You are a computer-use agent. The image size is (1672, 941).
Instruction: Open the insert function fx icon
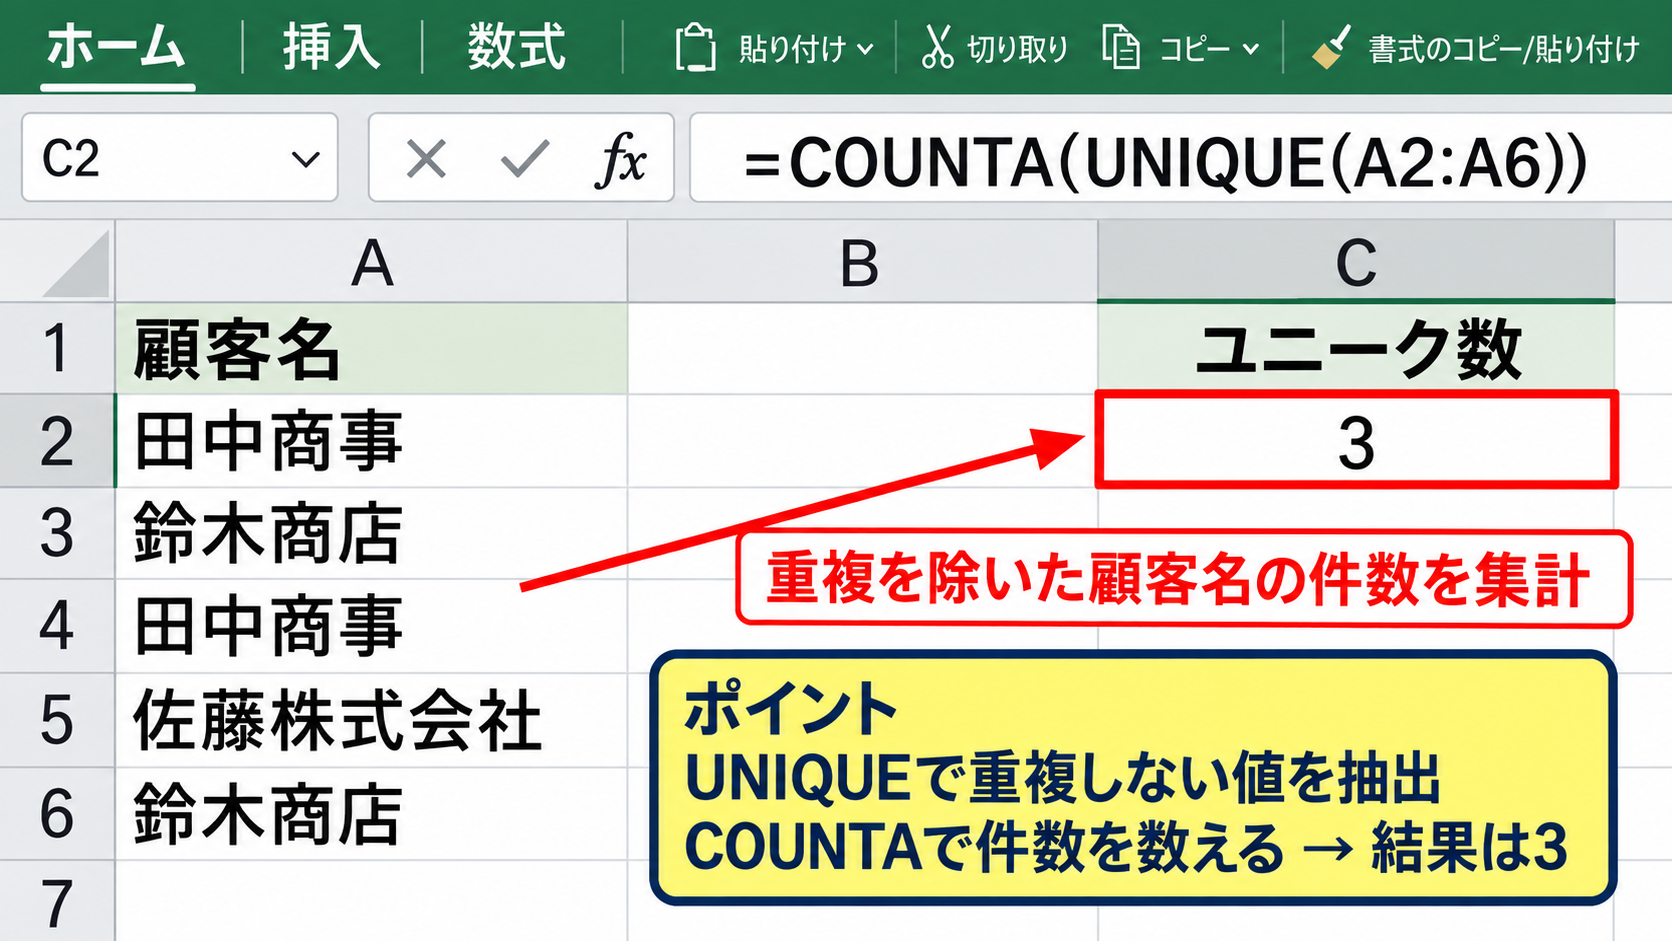(621, 158)
